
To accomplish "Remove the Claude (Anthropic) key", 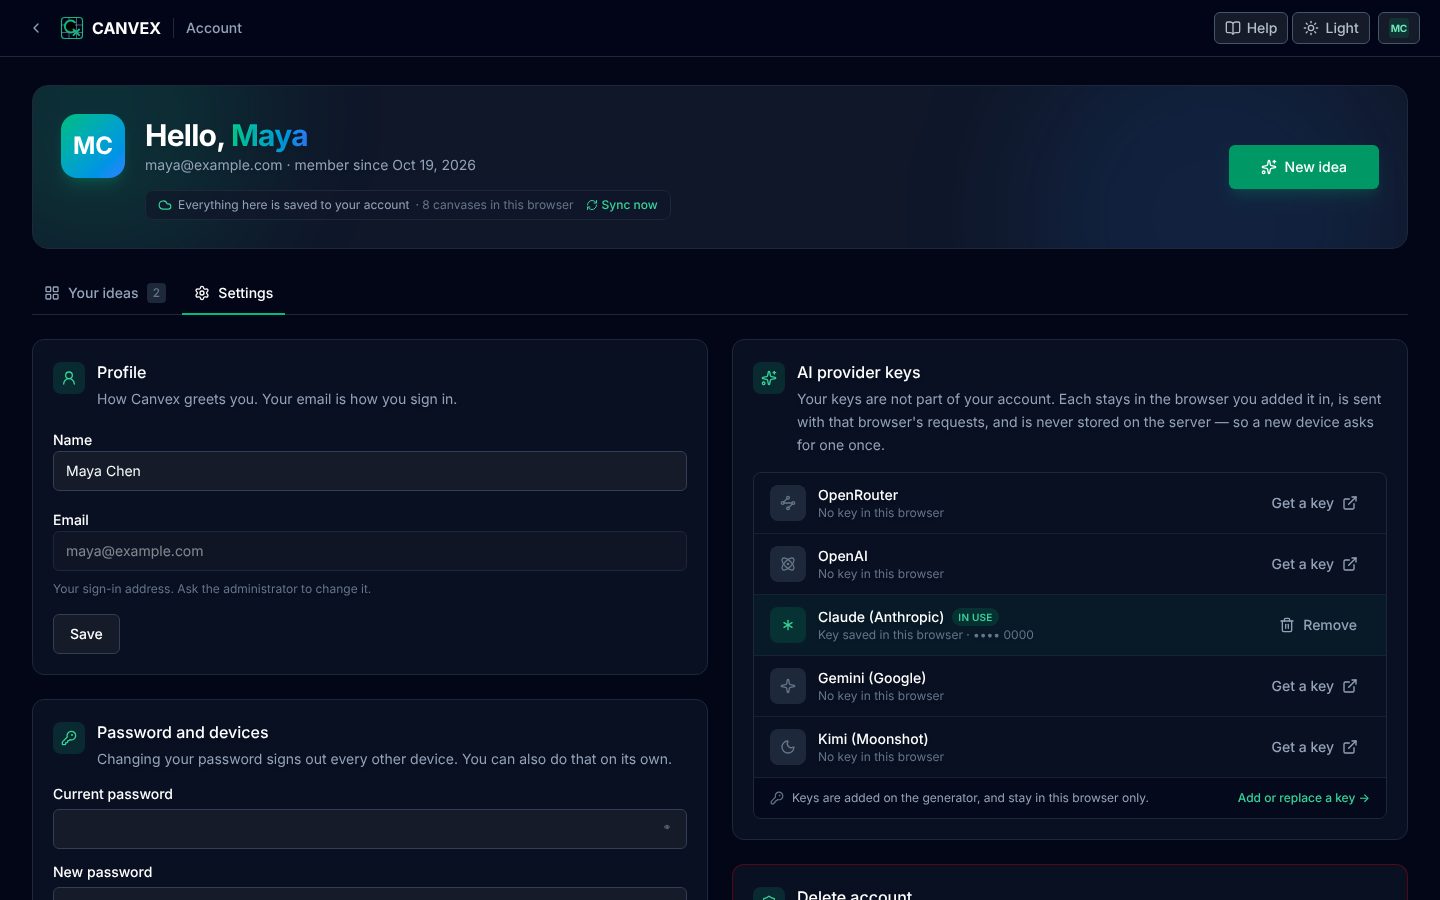I will coord(1318,625).
